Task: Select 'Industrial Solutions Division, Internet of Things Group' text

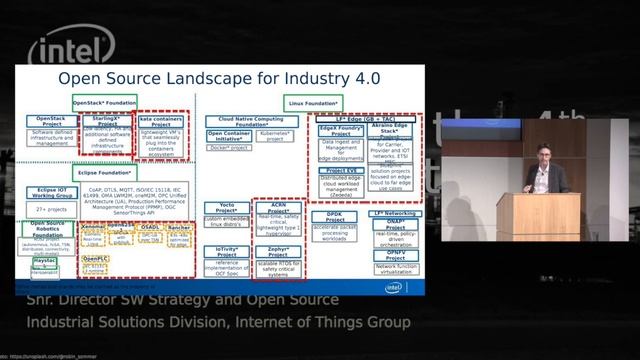Action: click(x=219, y=322)
